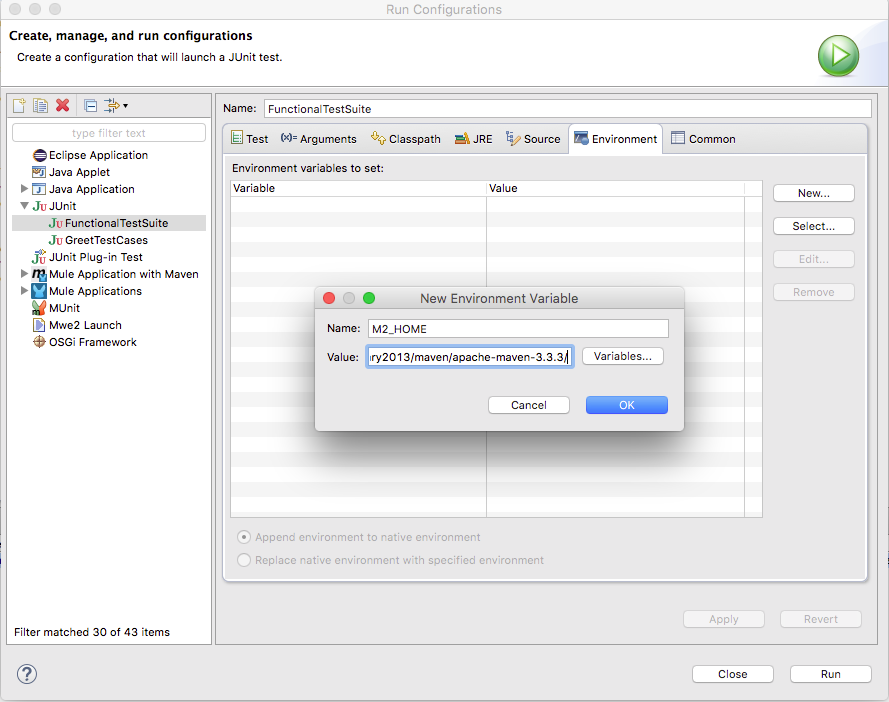Image resolution: width=889 pixels, height=702 pixels.
Task: Open the filter configurations icon
Action: click(x=112, y=105)
